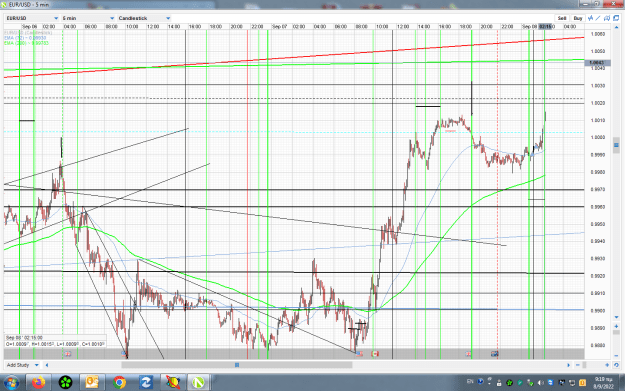Select the trend line drawing tool
The image size is (625, 391).
[598, 18]
